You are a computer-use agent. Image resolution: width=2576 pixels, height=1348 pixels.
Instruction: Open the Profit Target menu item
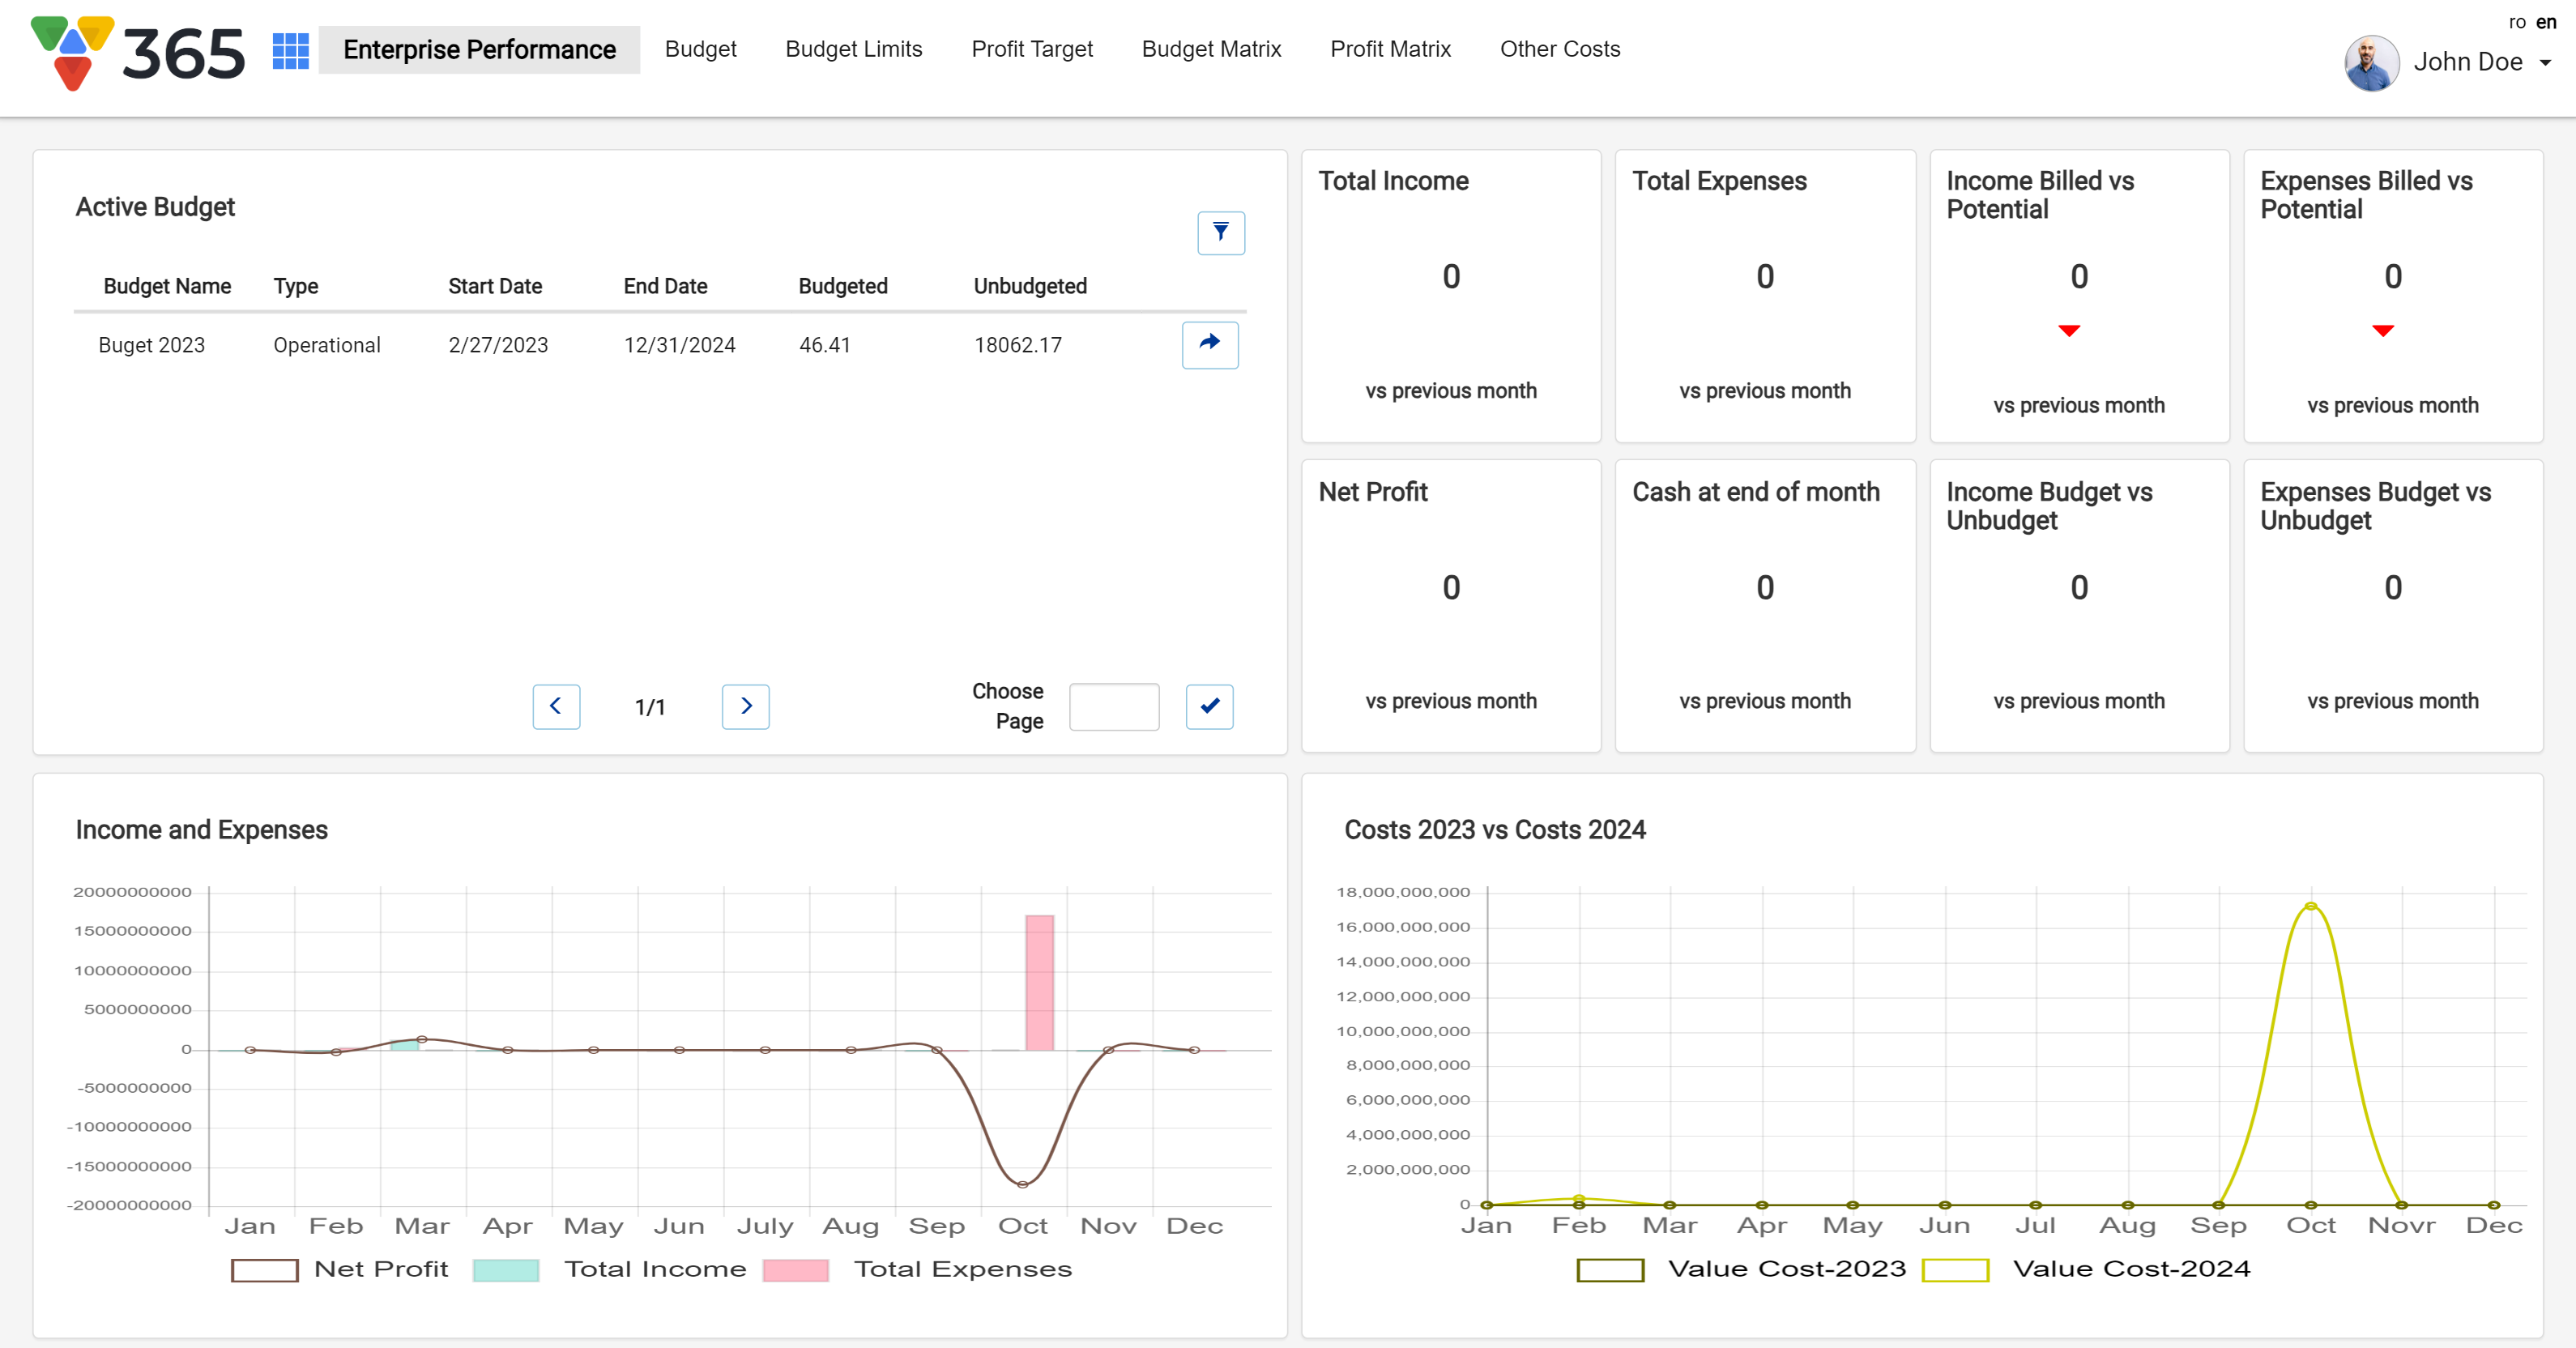(1031, 49)
